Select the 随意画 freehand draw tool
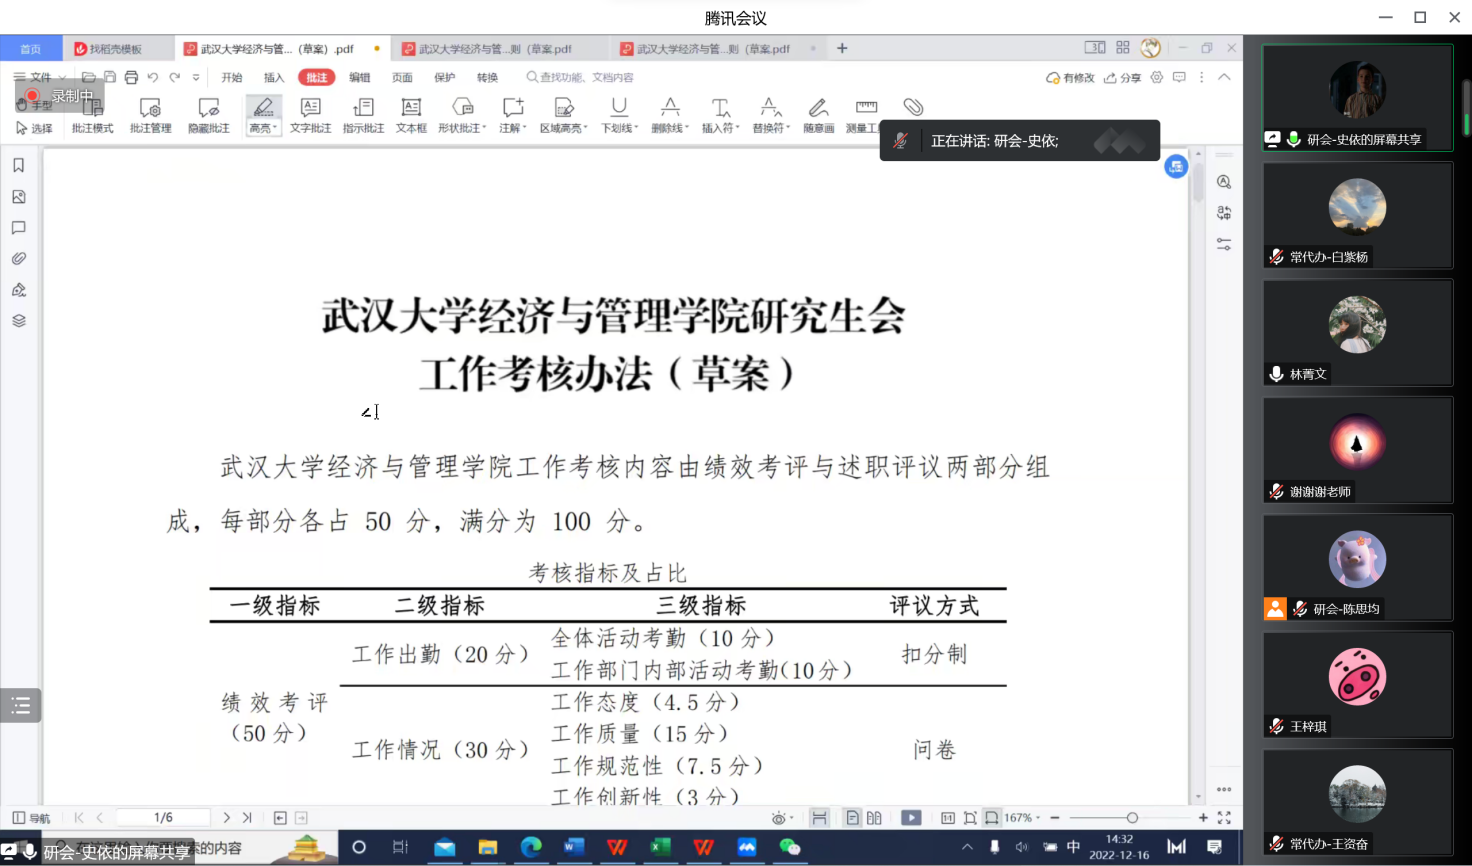This screenshot has height=866, width=1472. coord(818,115)
